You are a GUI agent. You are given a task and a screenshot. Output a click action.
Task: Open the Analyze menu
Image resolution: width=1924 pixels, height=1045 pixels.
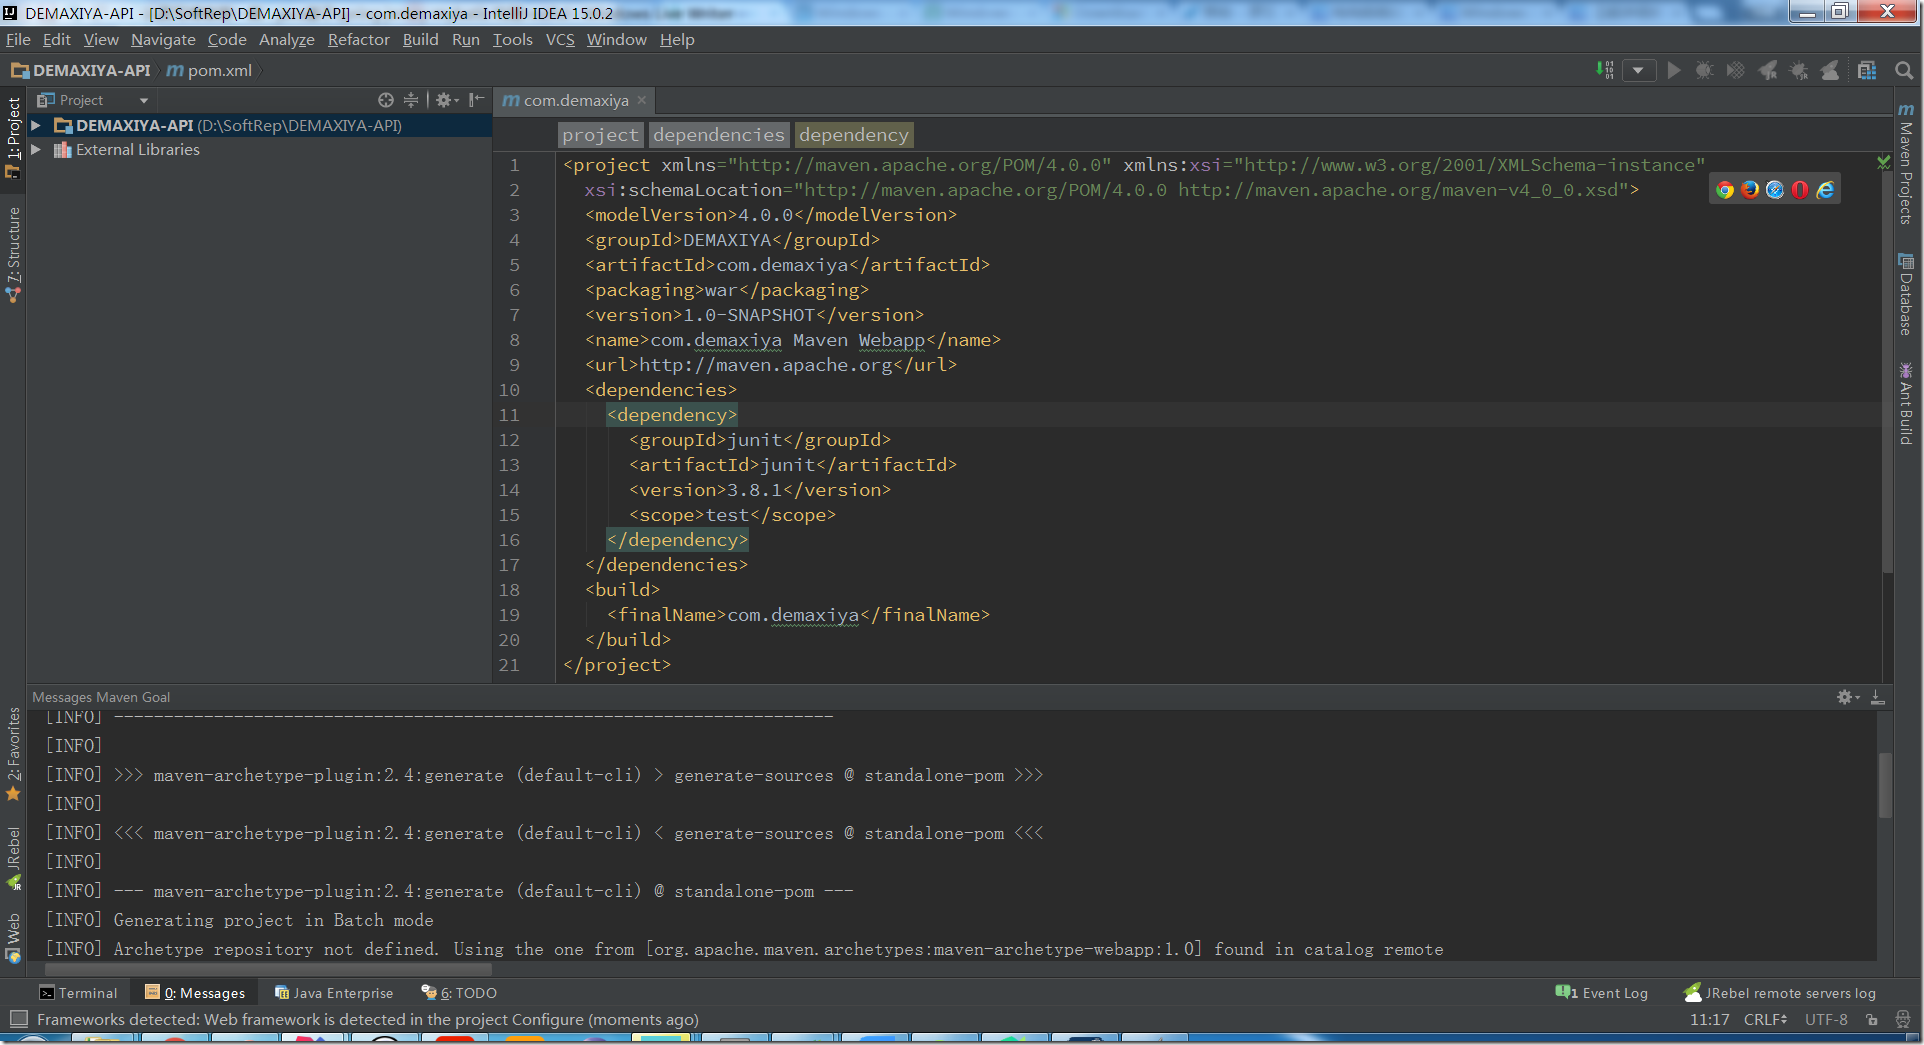(287, 39)
